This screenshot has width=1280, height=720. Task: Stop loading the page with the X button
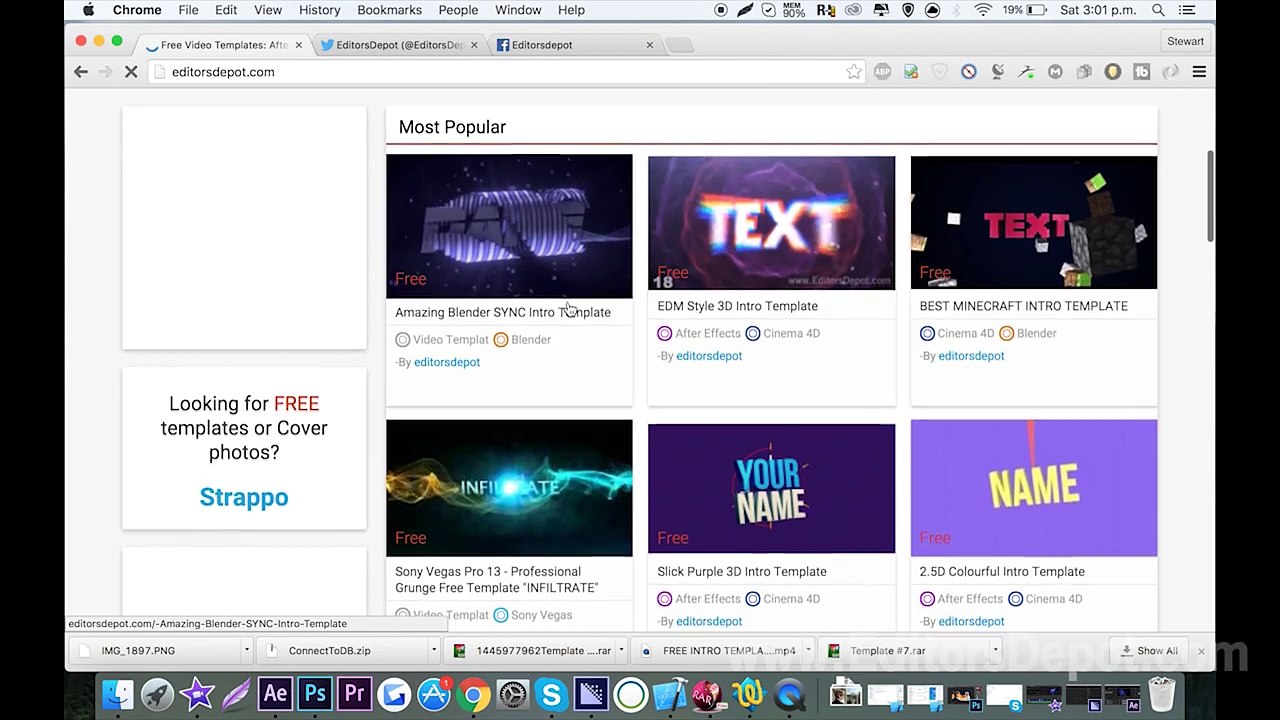(131, 72)
